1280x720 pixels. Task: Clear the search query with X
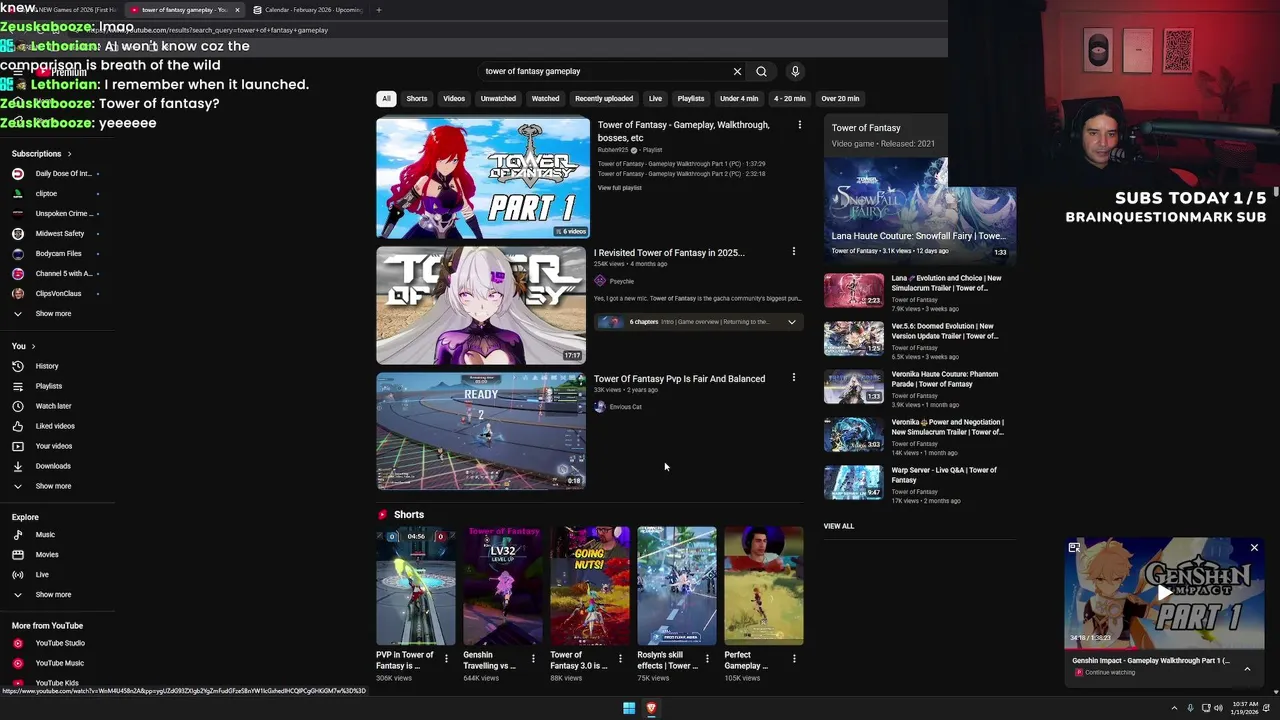[x=737, y=71]
